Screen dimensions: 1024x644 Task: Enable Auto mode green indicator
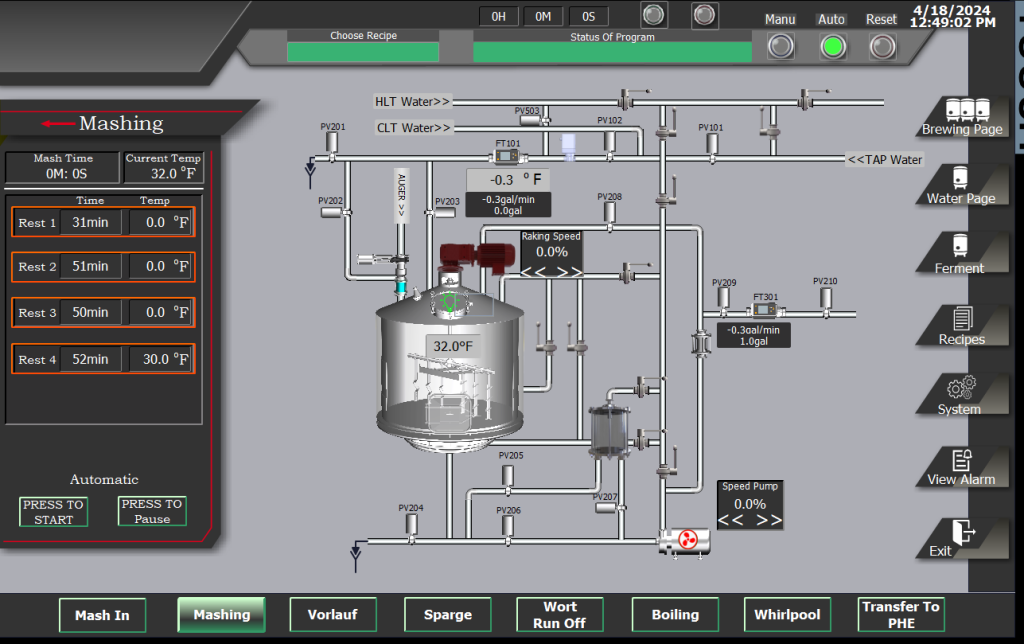pyautogui.click(x=832, y=46)
